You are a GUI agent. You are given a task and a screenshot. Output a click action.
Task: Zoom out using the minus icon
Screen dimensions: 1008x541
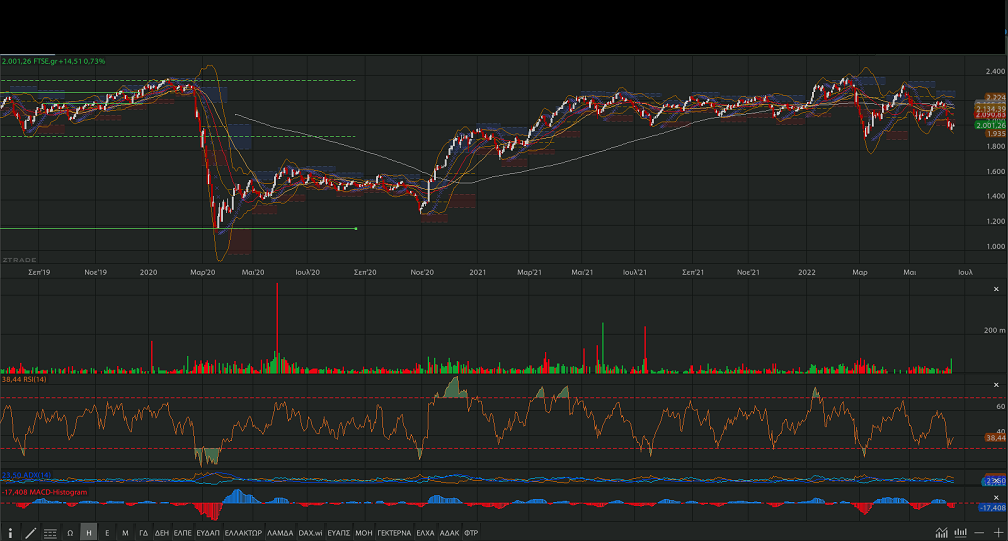(980, 533)
